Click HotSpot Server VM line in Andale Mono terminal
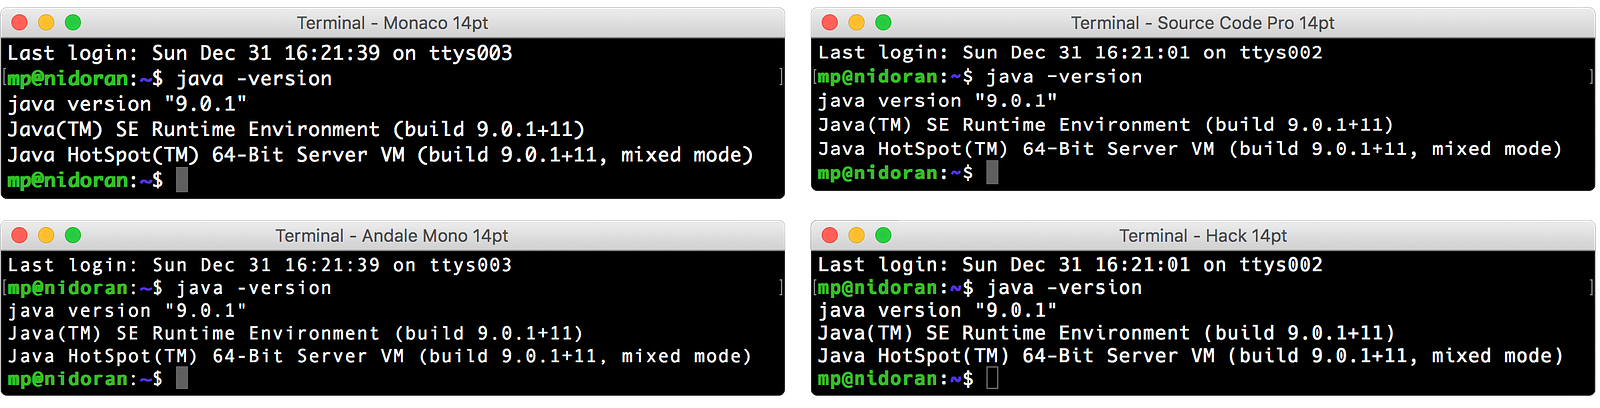Viewport: 1600px width, 408px height. coord(379,356)
